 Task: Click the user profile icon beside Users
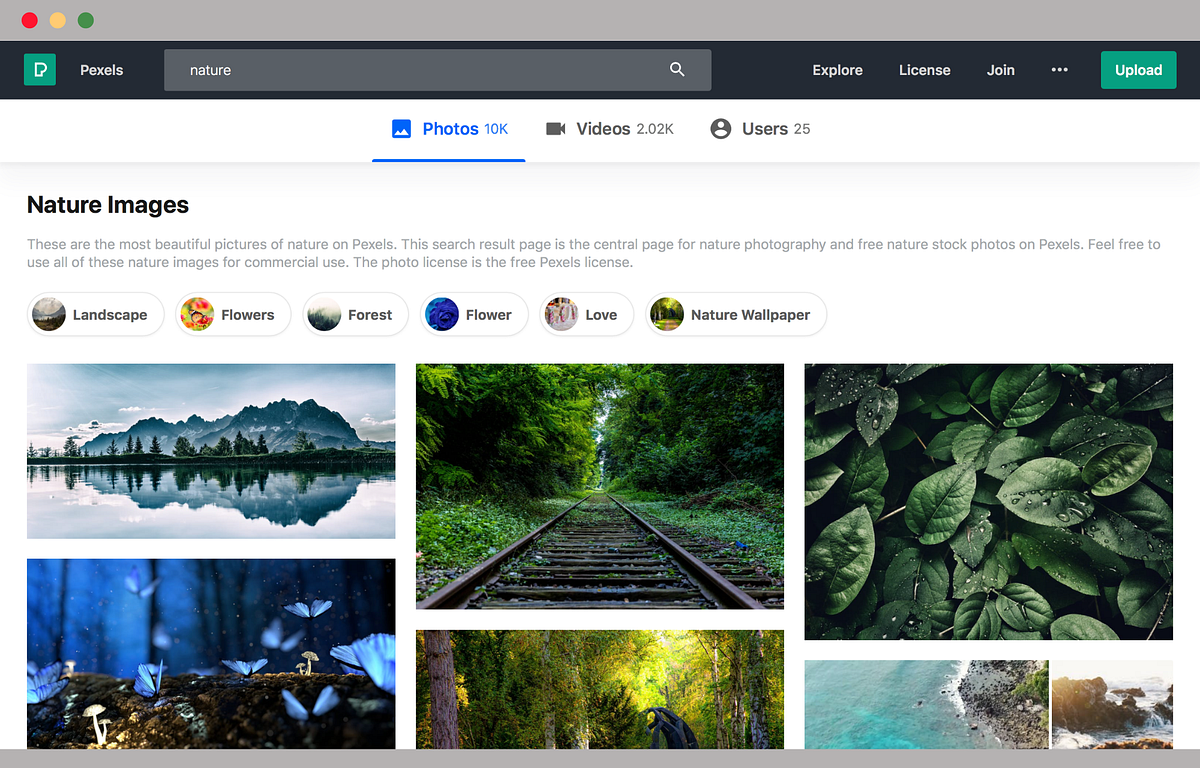click(x=720, y=128)
